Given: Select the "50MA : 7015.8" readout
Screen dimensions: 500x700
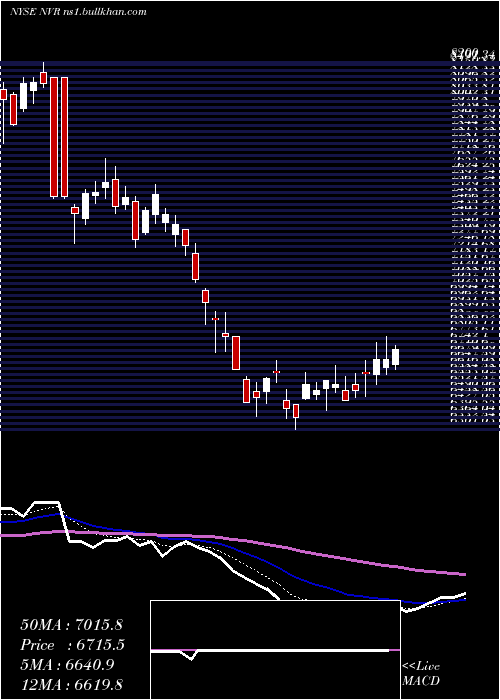Looking at the screenshot, I should tap(71, 625).
